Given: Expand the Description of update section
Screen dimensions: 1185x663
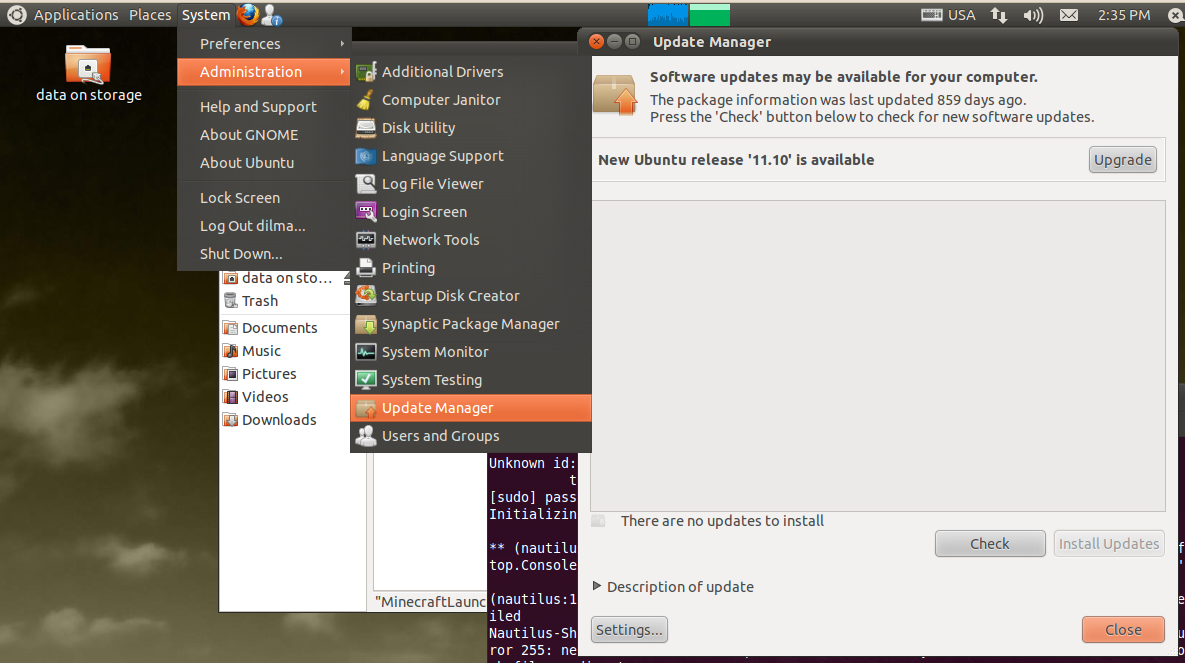Looking at the screenshot, I should (598, 587).
